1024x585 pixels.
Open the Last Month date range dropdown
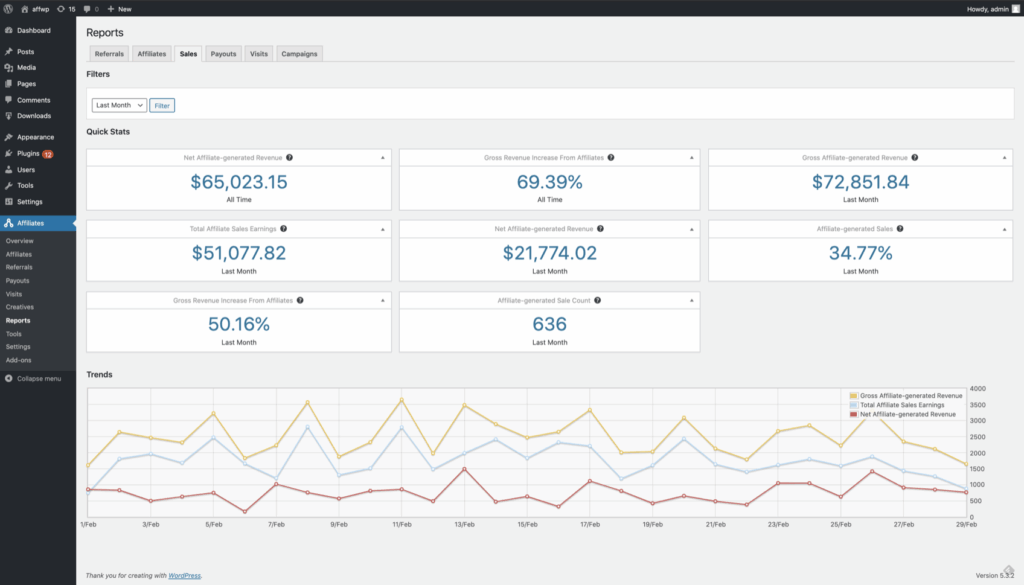click(x=118, y=103)
